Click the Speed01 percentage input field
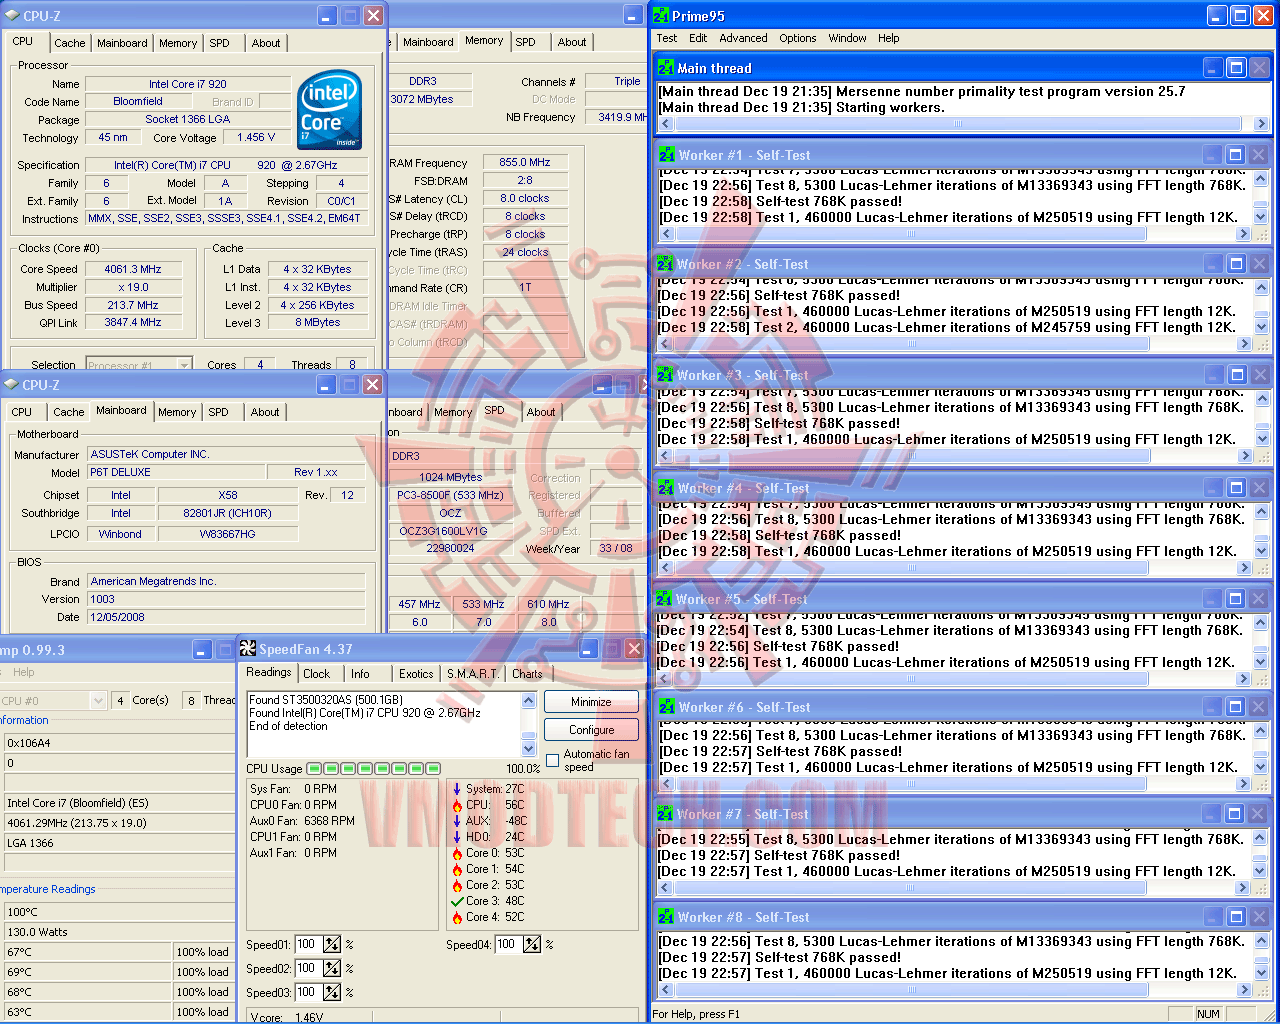The width and height of the screenshot is (1280, 1024). [307, 944]
